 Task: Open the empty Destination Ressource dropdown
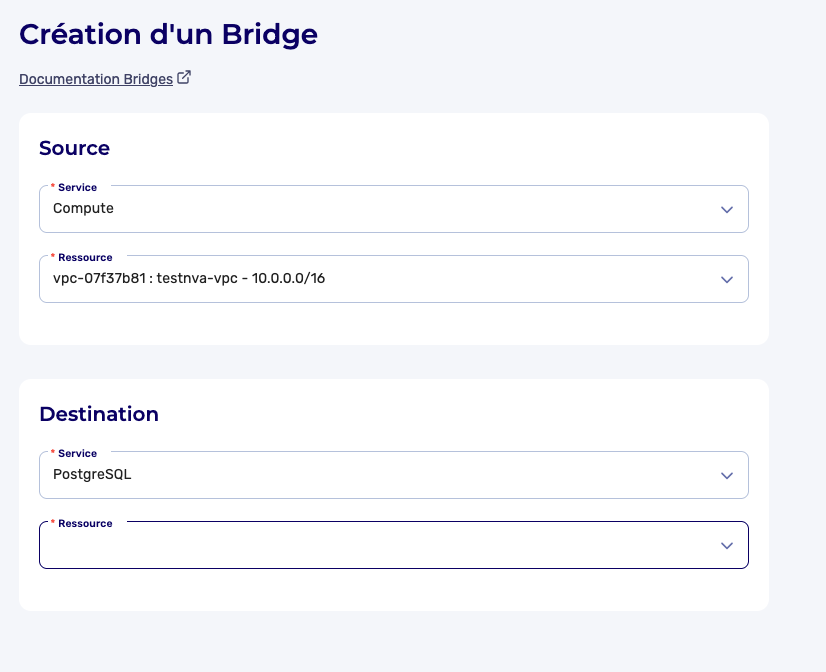394,545
